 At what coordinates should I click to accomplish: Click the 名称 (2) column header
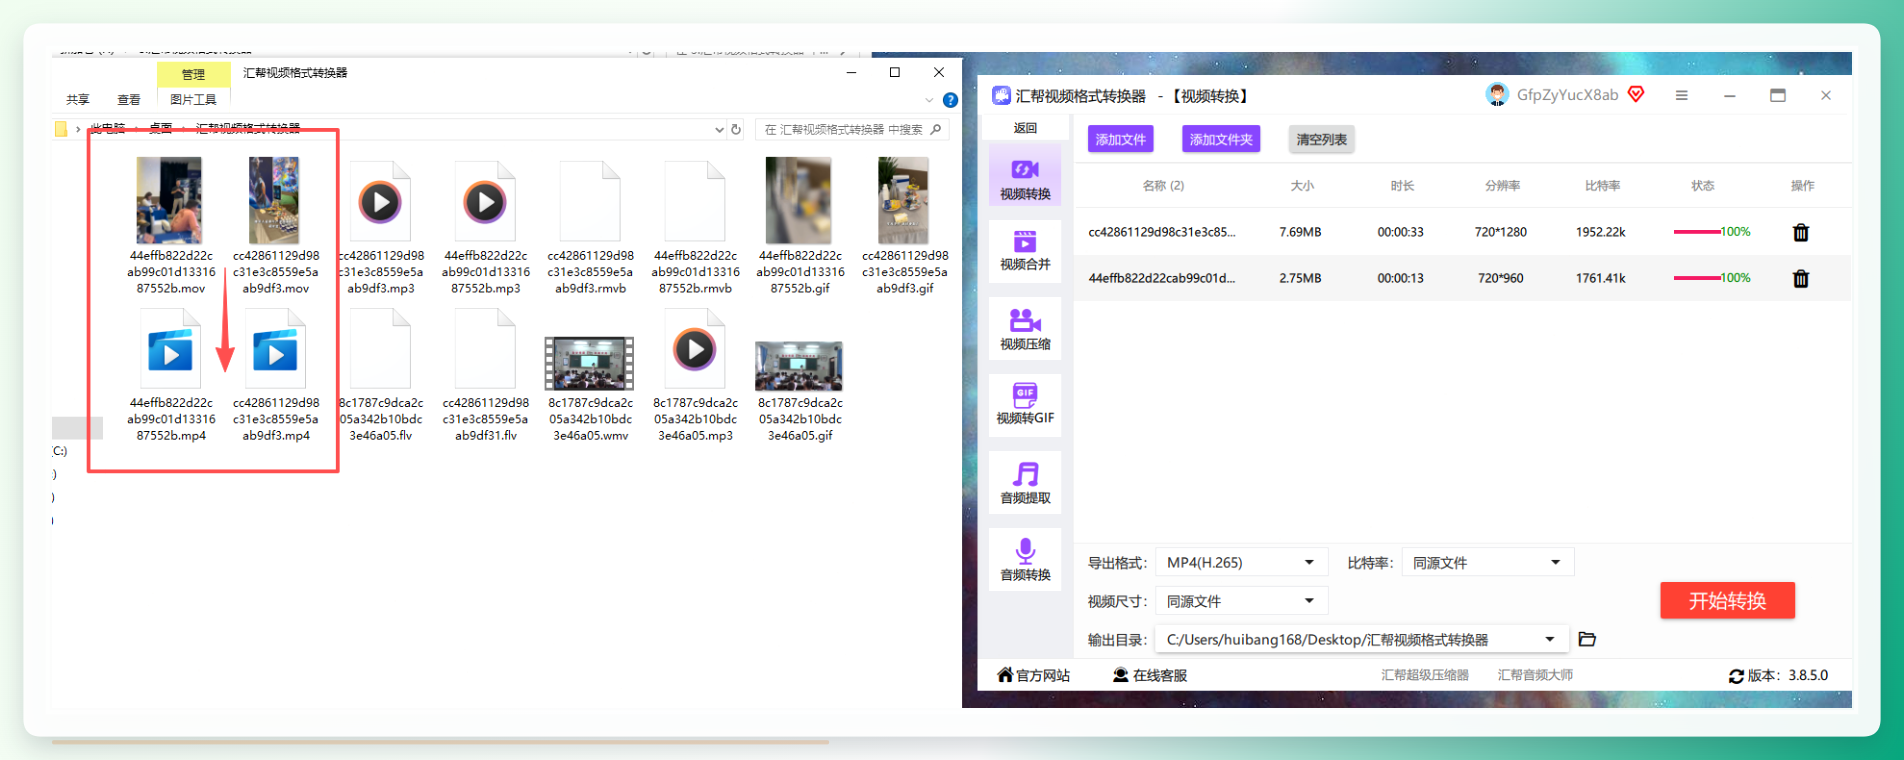tap(1163, 186)
